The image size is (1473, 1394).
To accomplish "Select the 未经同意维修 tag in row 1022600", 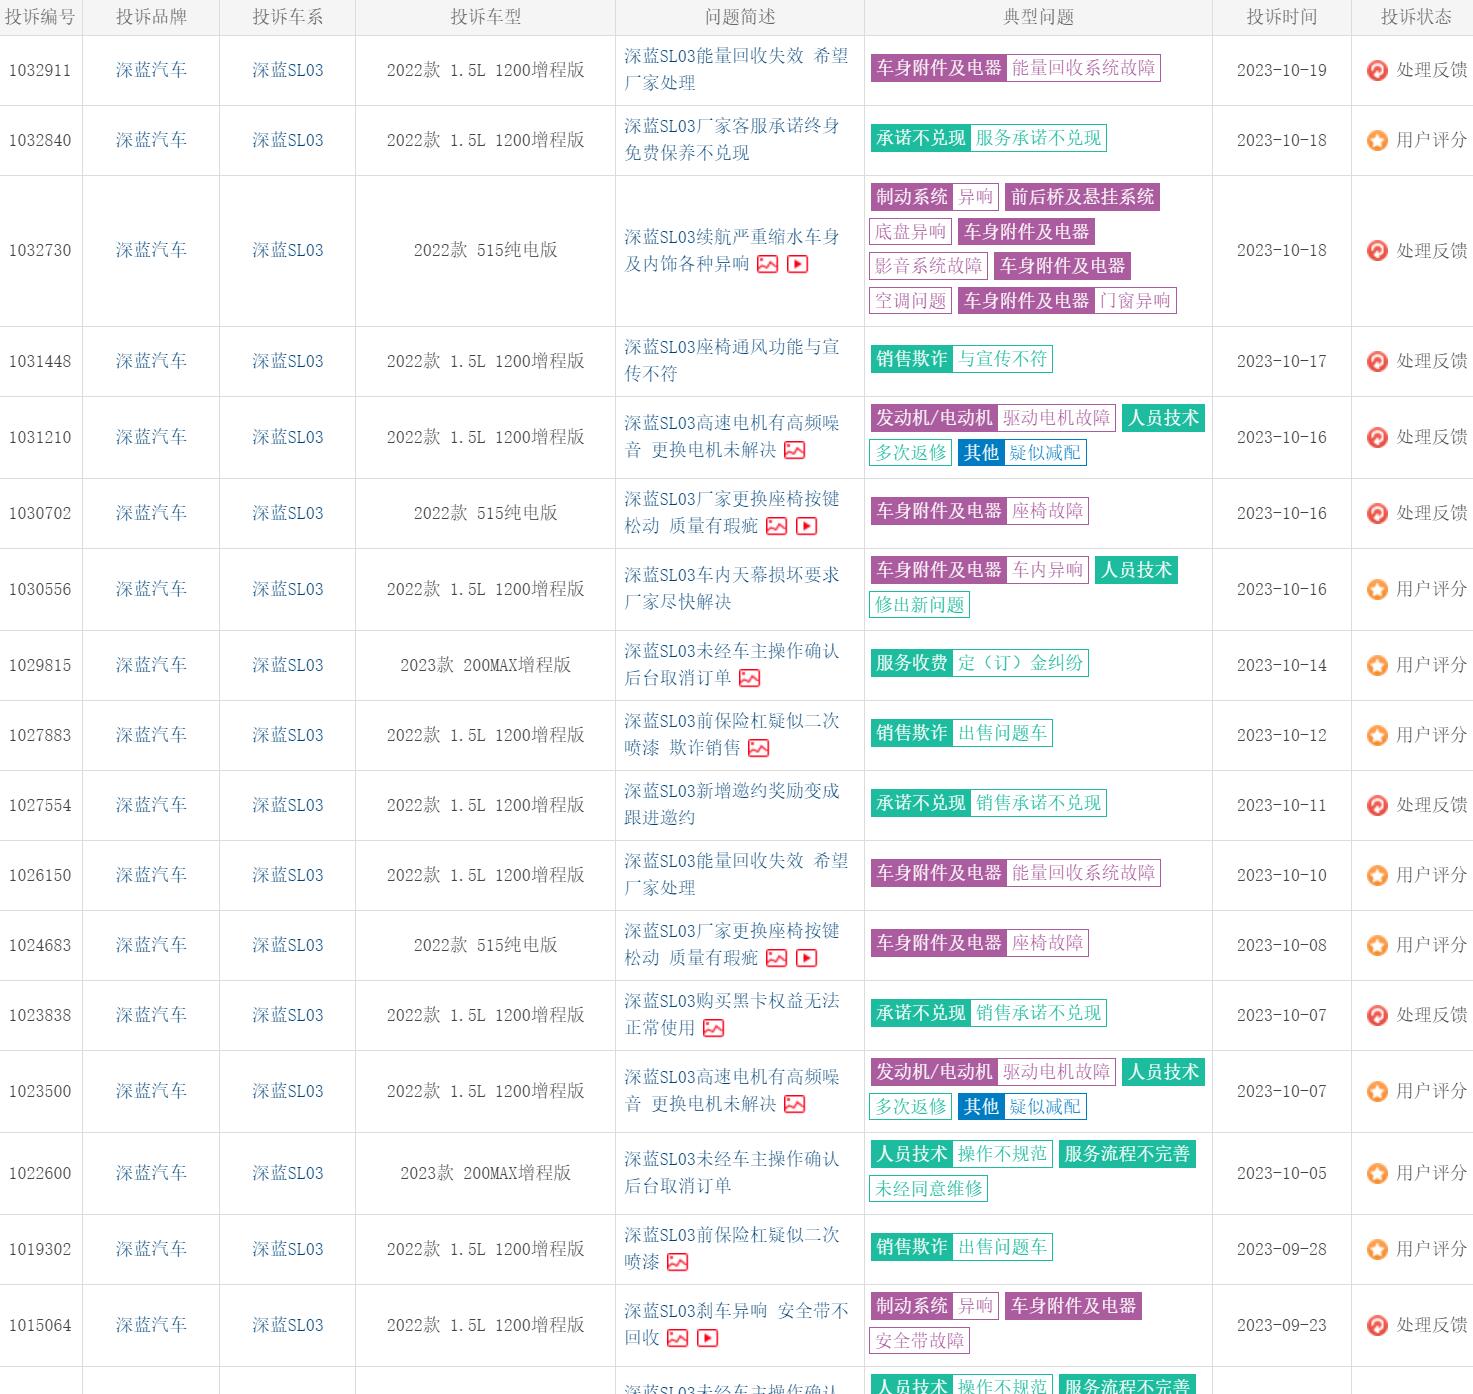I will pyautogui.click(x=929, y=1189).
